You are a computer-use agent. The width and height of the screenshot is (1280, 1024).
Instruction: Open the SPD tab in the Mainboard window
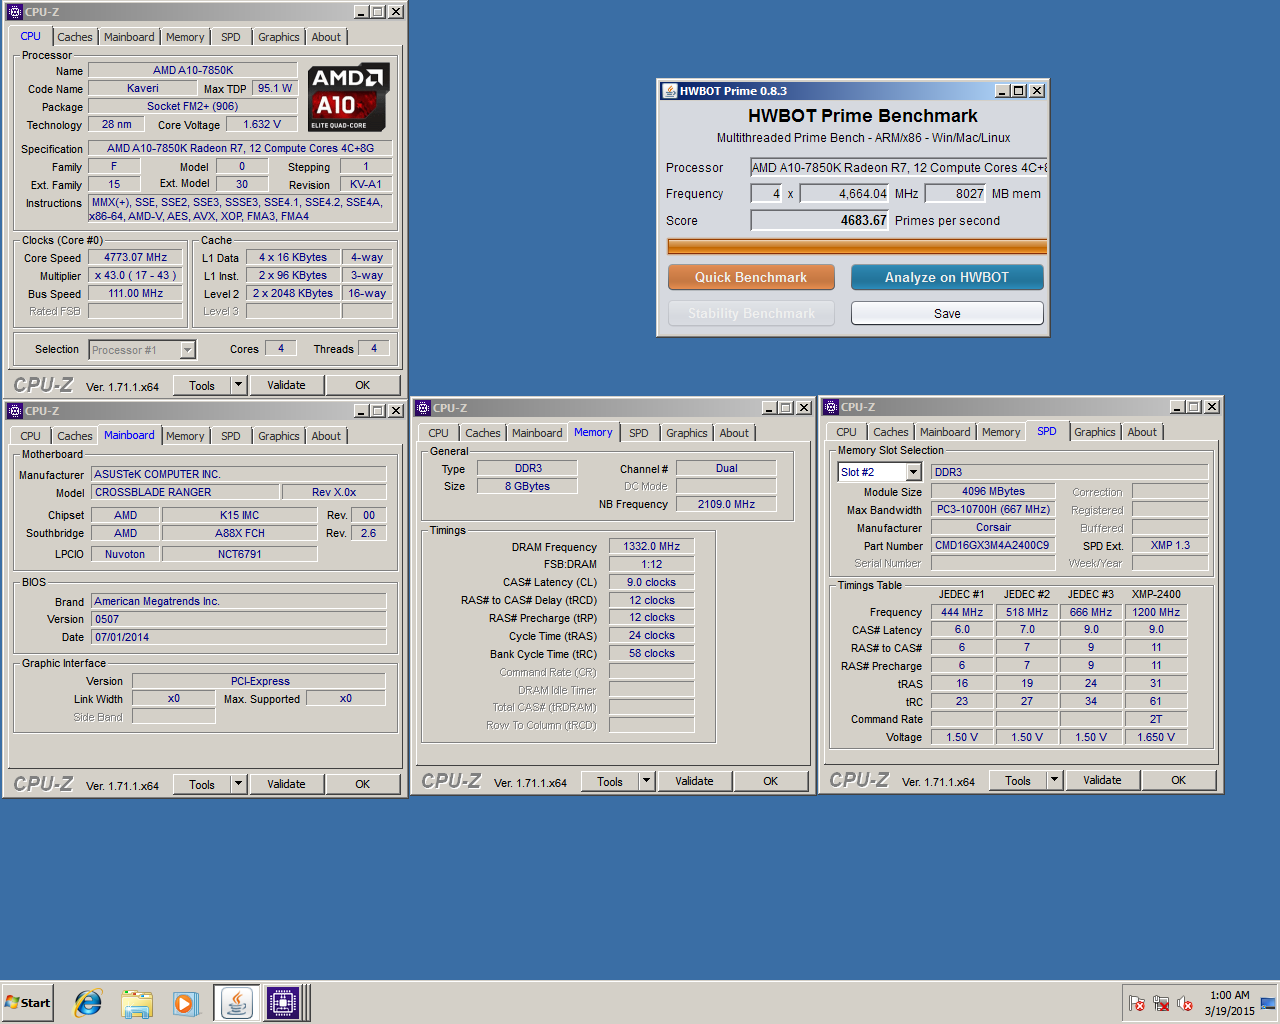[x=231, y=436]
